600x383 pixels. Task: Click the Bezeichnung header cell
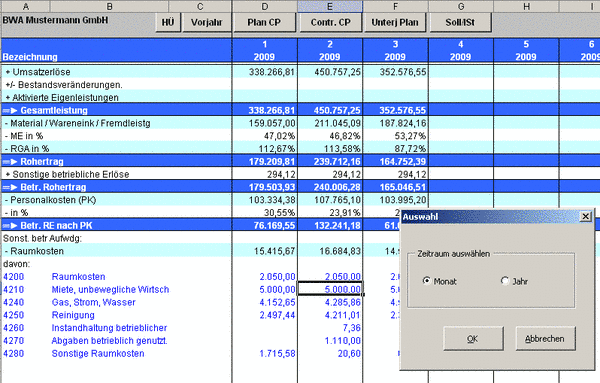pyautogui.click(x=30, y=57)
